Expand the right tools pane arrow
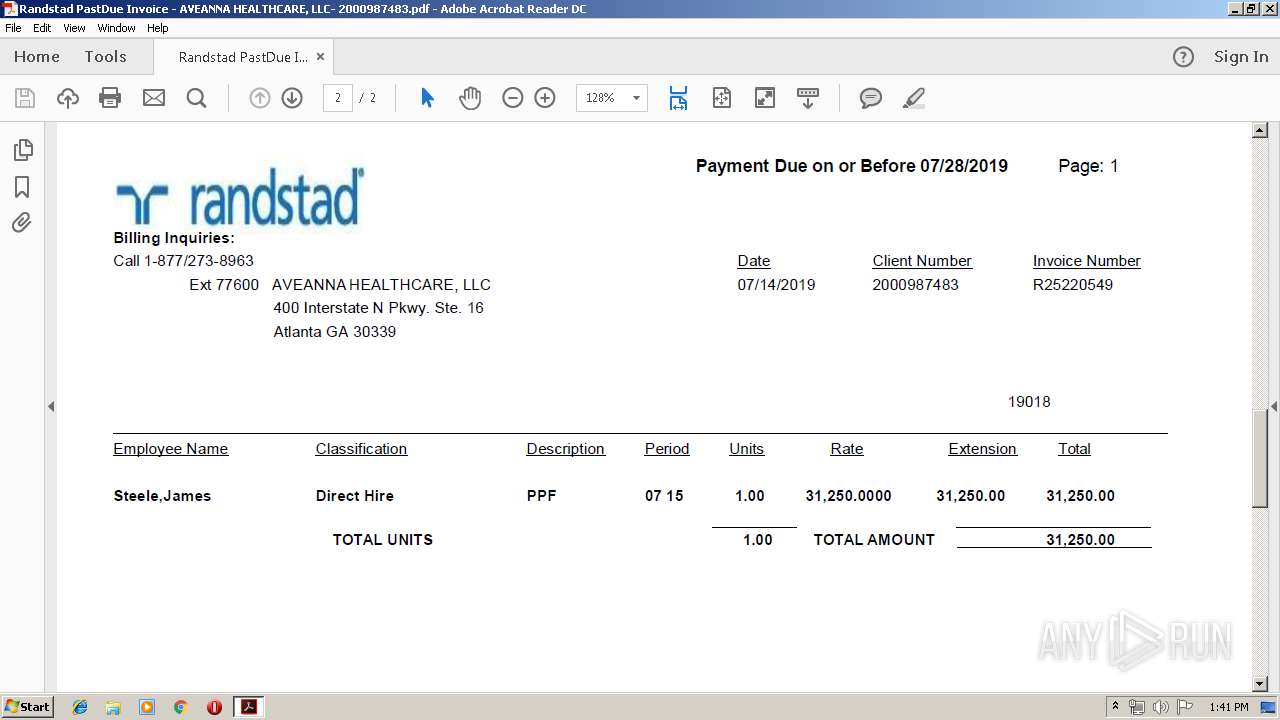The width and height of the screenshot is (1280, 720). (x=1274, y=406)
